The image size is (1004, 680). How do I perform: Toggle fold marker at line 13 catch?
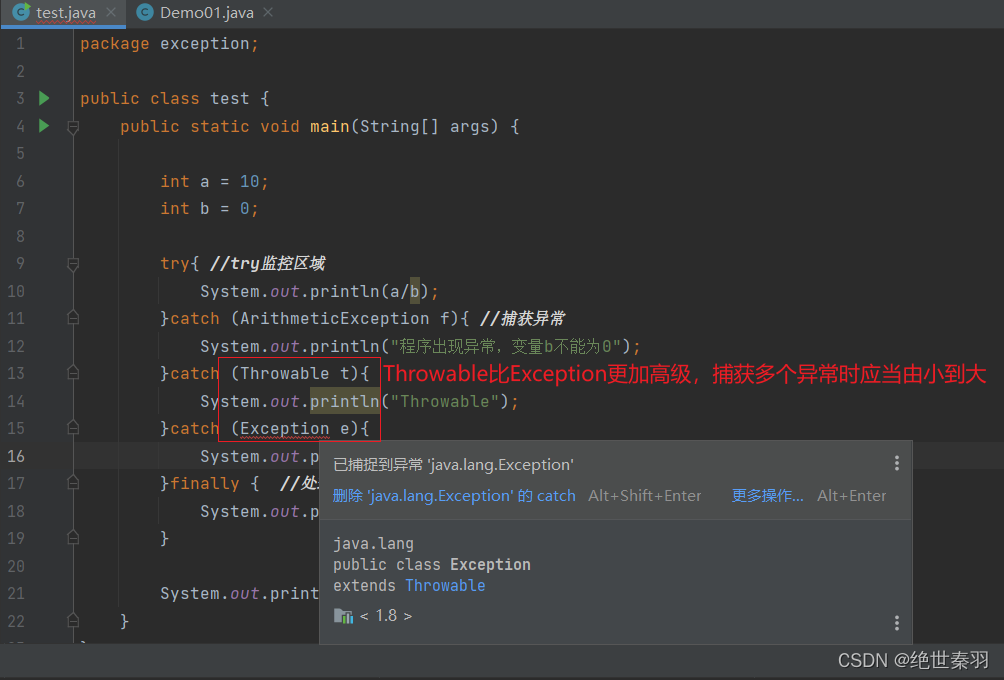tap(73, 373)
